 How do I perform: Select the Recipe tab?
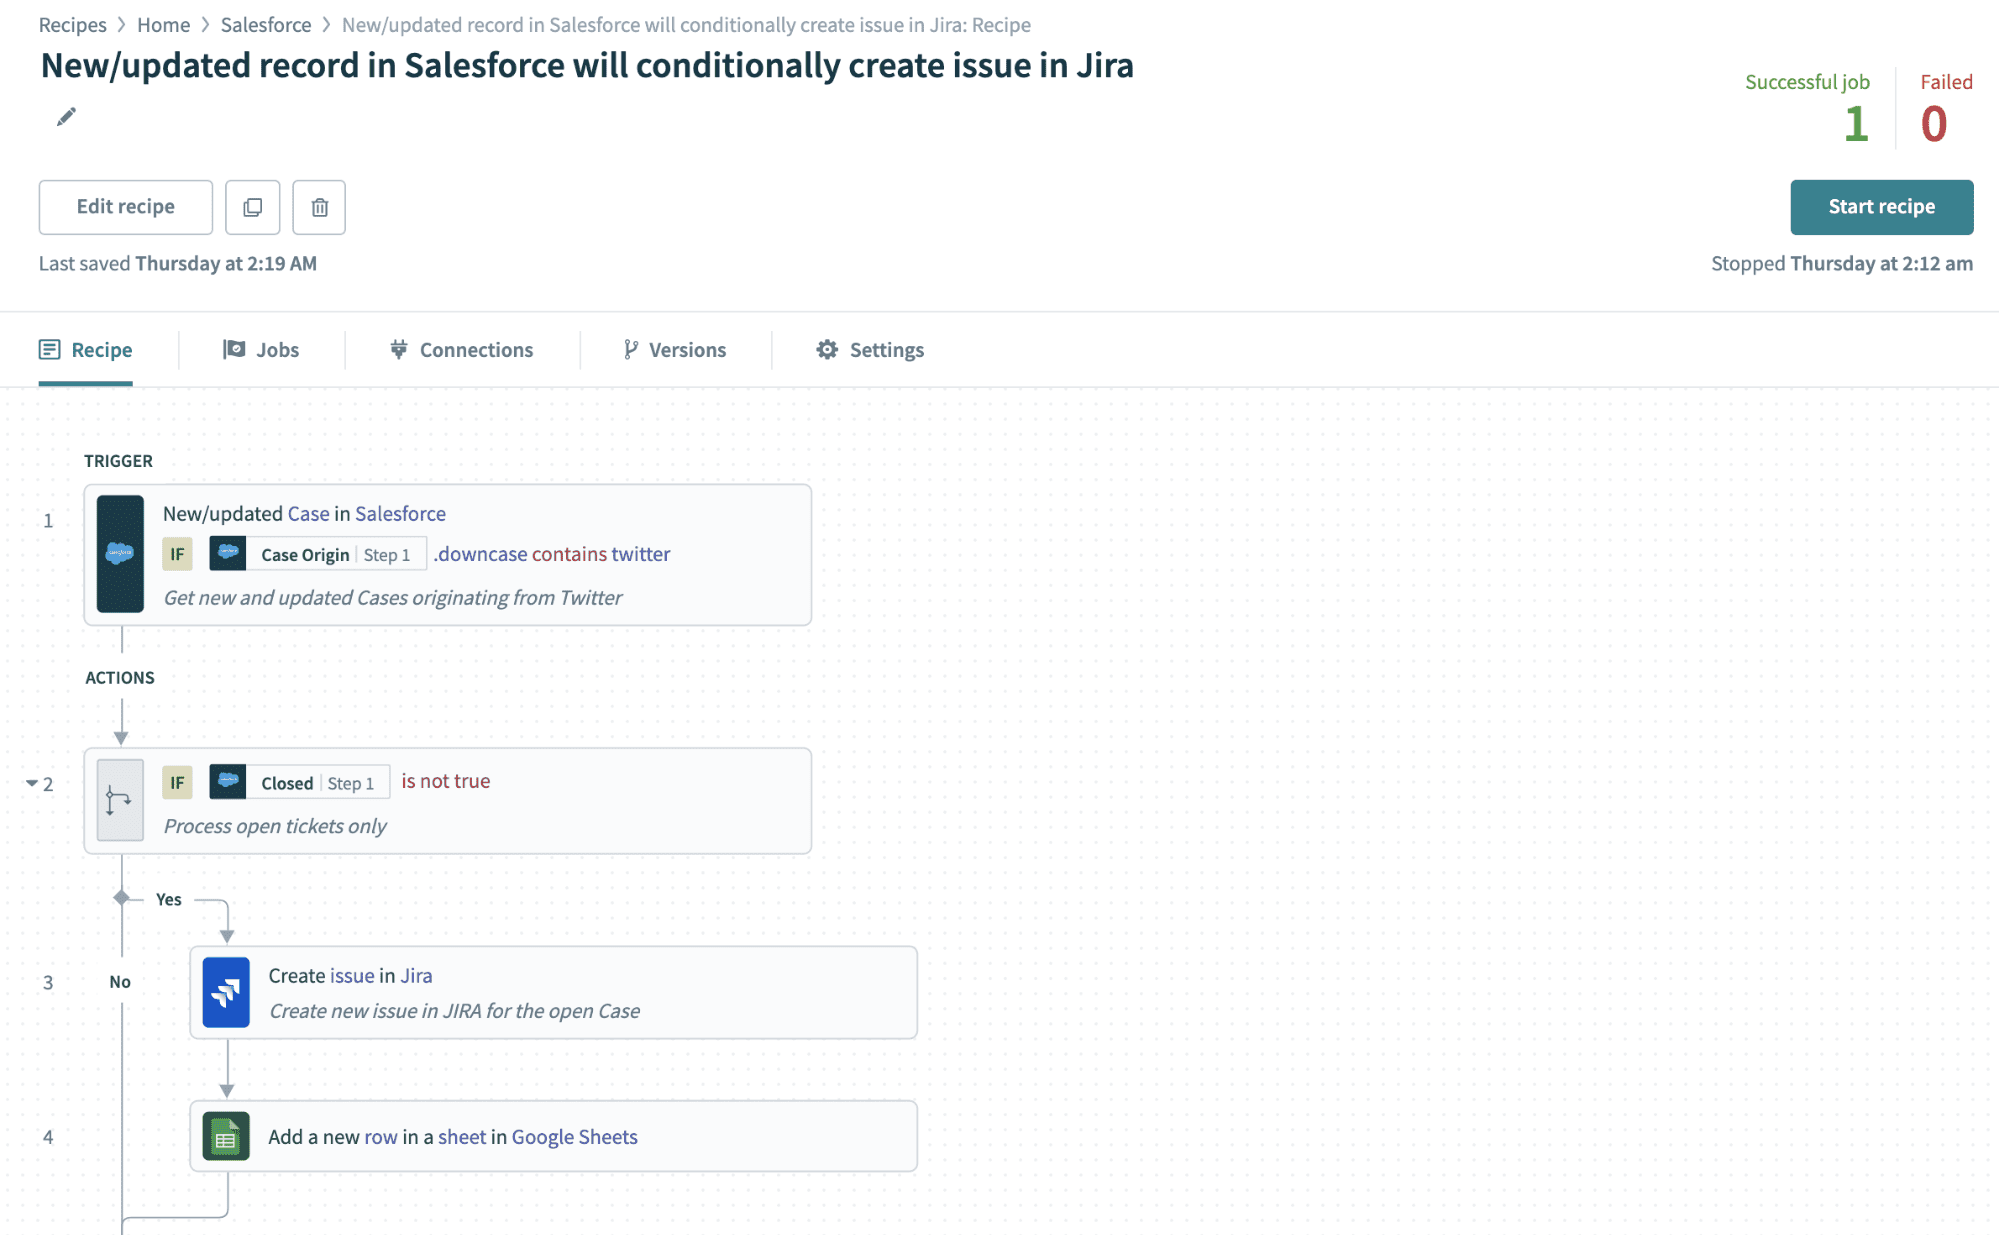click(x=86, y=350)
